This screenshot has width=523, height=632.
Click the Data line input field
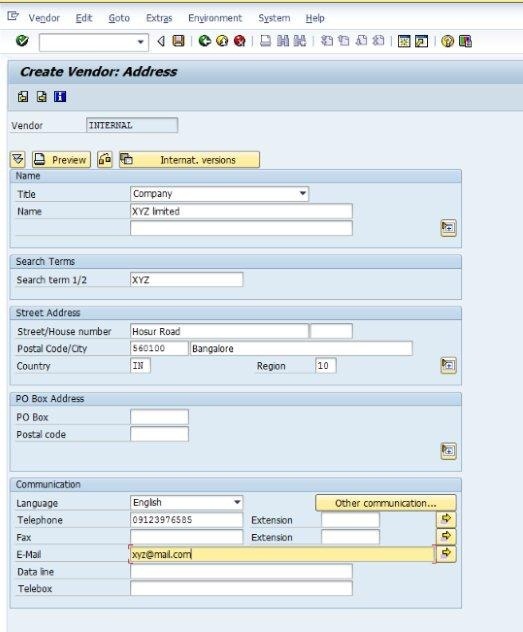tap(241, 572)
